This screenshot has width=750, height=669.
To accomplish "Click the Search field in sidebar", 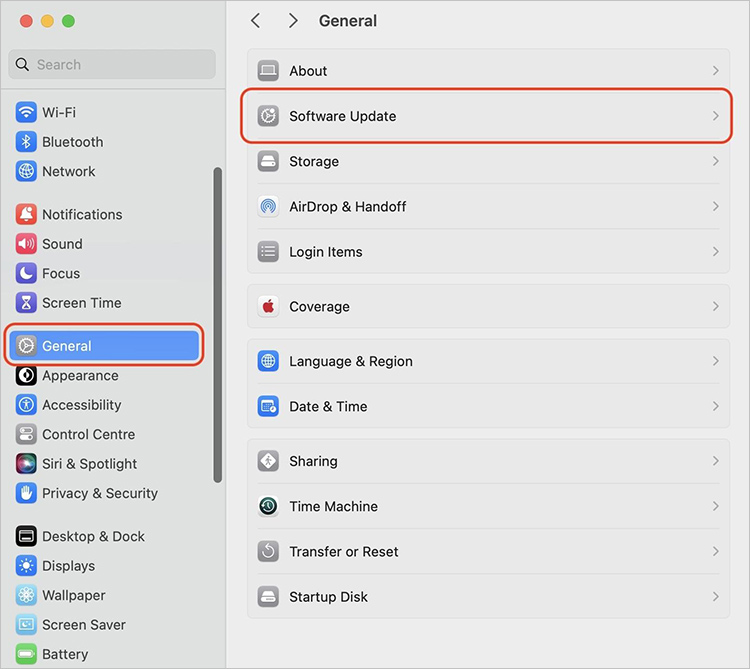I will [112, 64].
